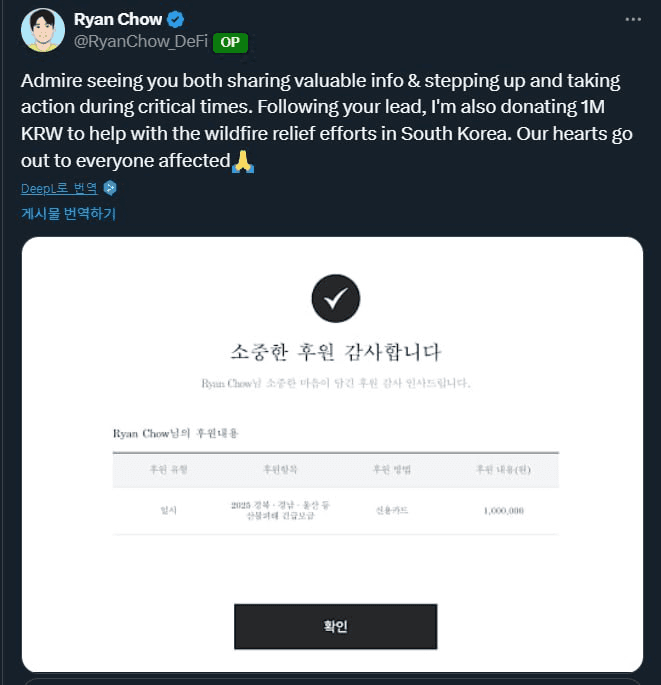Select the 신용카드 payment method cell
This screenshot has width=661, height=685.
390,510
